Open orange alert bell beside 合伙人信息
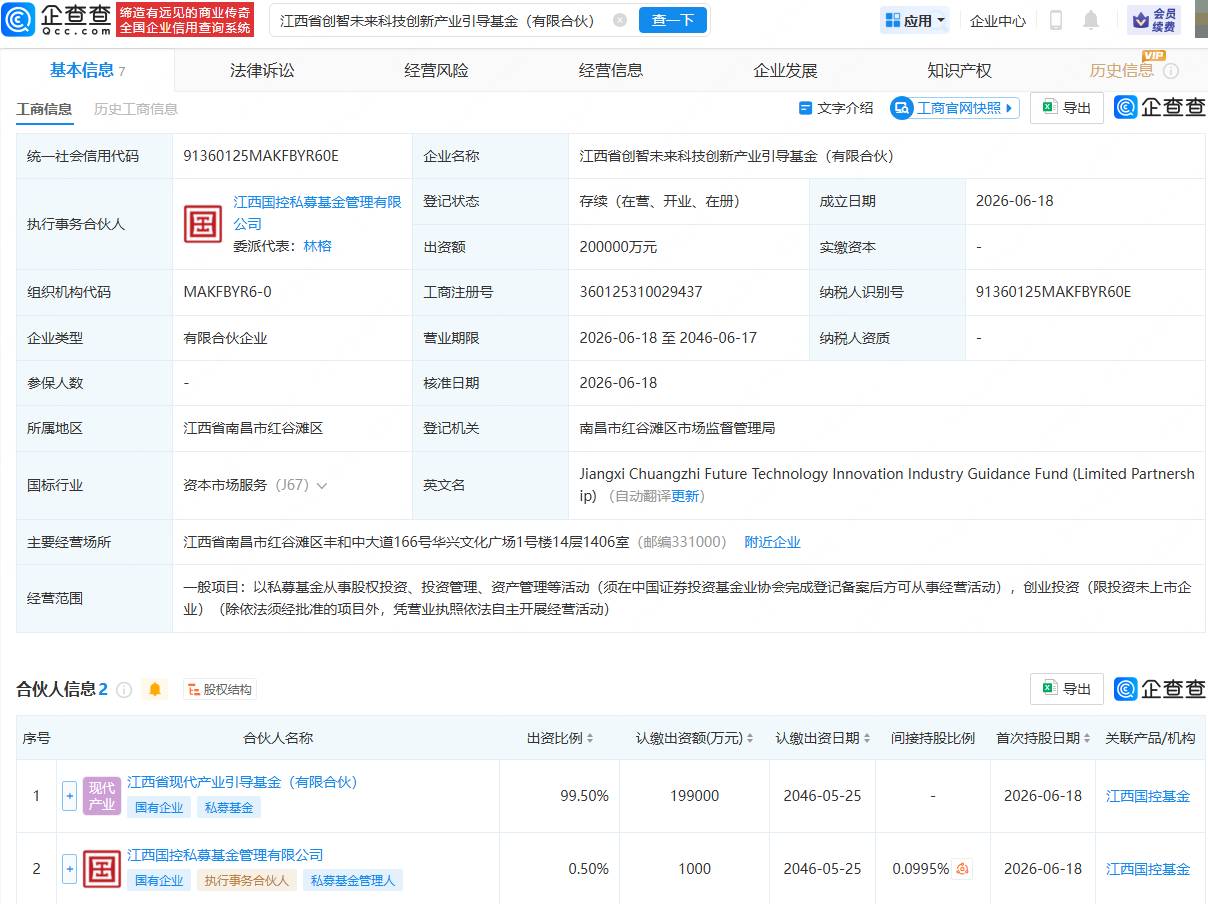 tap(154, 689)
